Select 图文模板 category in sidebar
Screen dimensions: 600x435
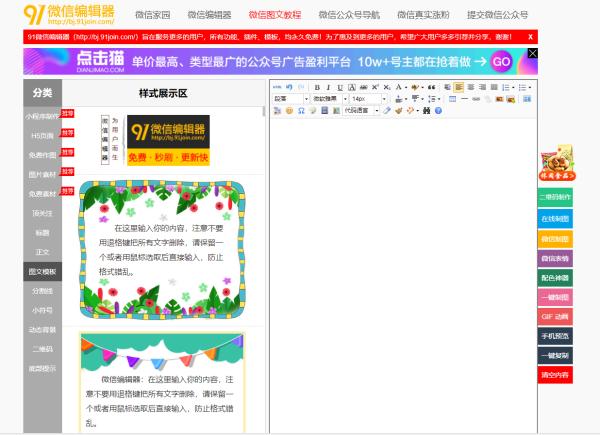pyautogui.click(x=42, y=272)
